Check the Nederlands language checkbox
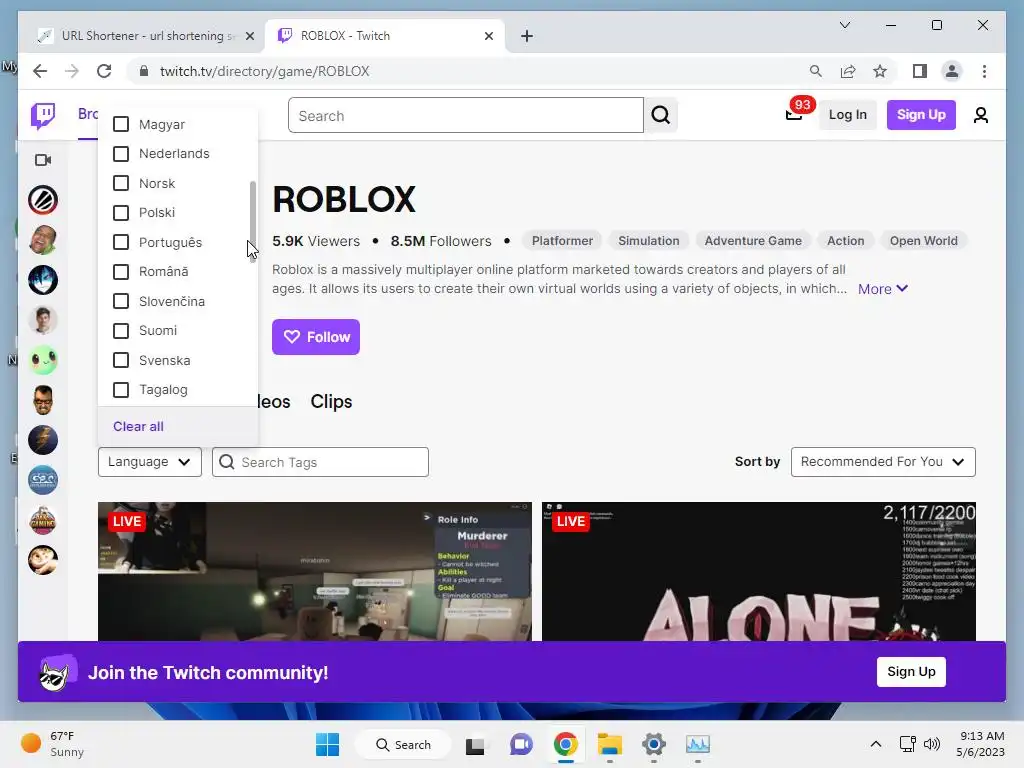 click(x=121, y=153)
